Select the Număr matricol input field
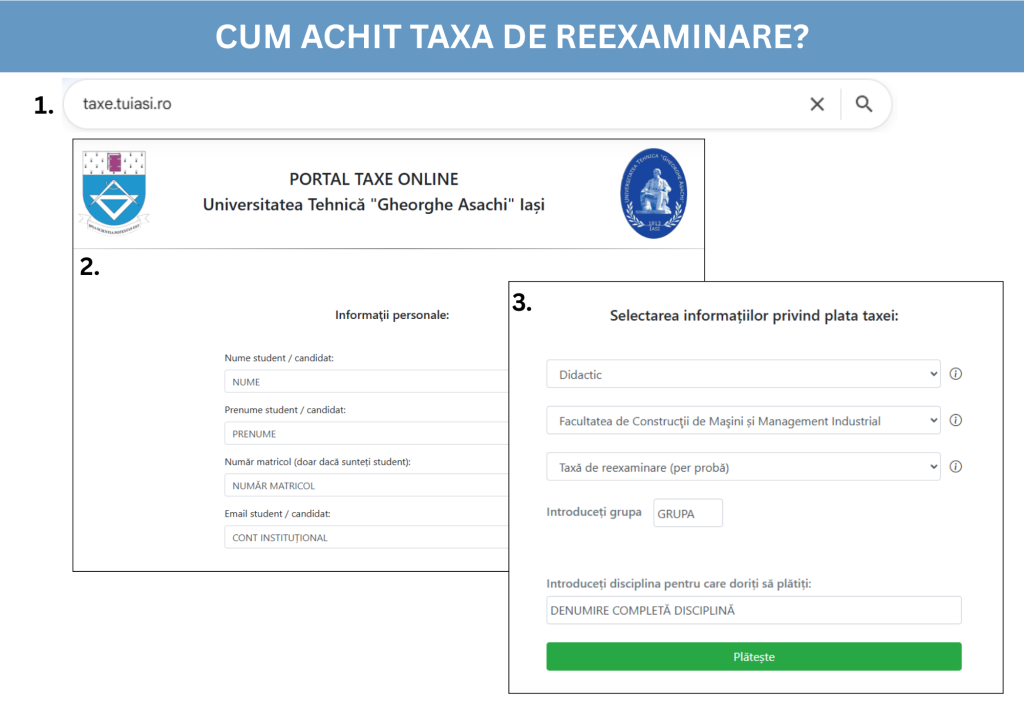The height and width of the screenshot is (724, 1024). [x=367, y=486]
